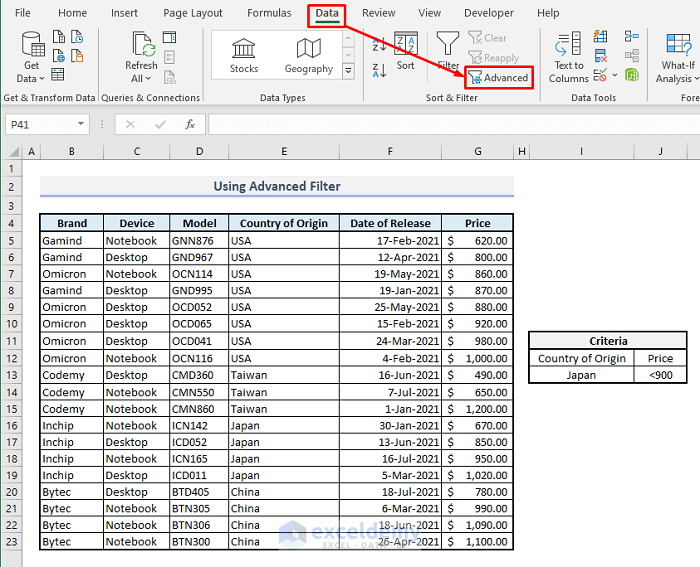The height and width of the screenshot is (567, 700).
Task: Select the Geography data type
Action: pyautogui.click(x=308, y=55)
